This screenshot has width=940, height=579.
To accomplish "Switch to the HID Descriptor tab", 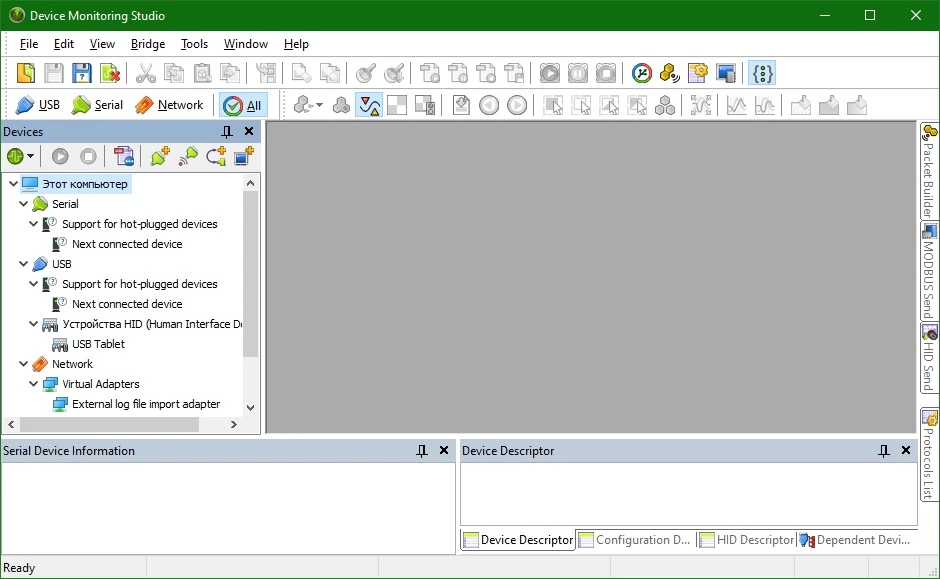I will pos(747,540).
